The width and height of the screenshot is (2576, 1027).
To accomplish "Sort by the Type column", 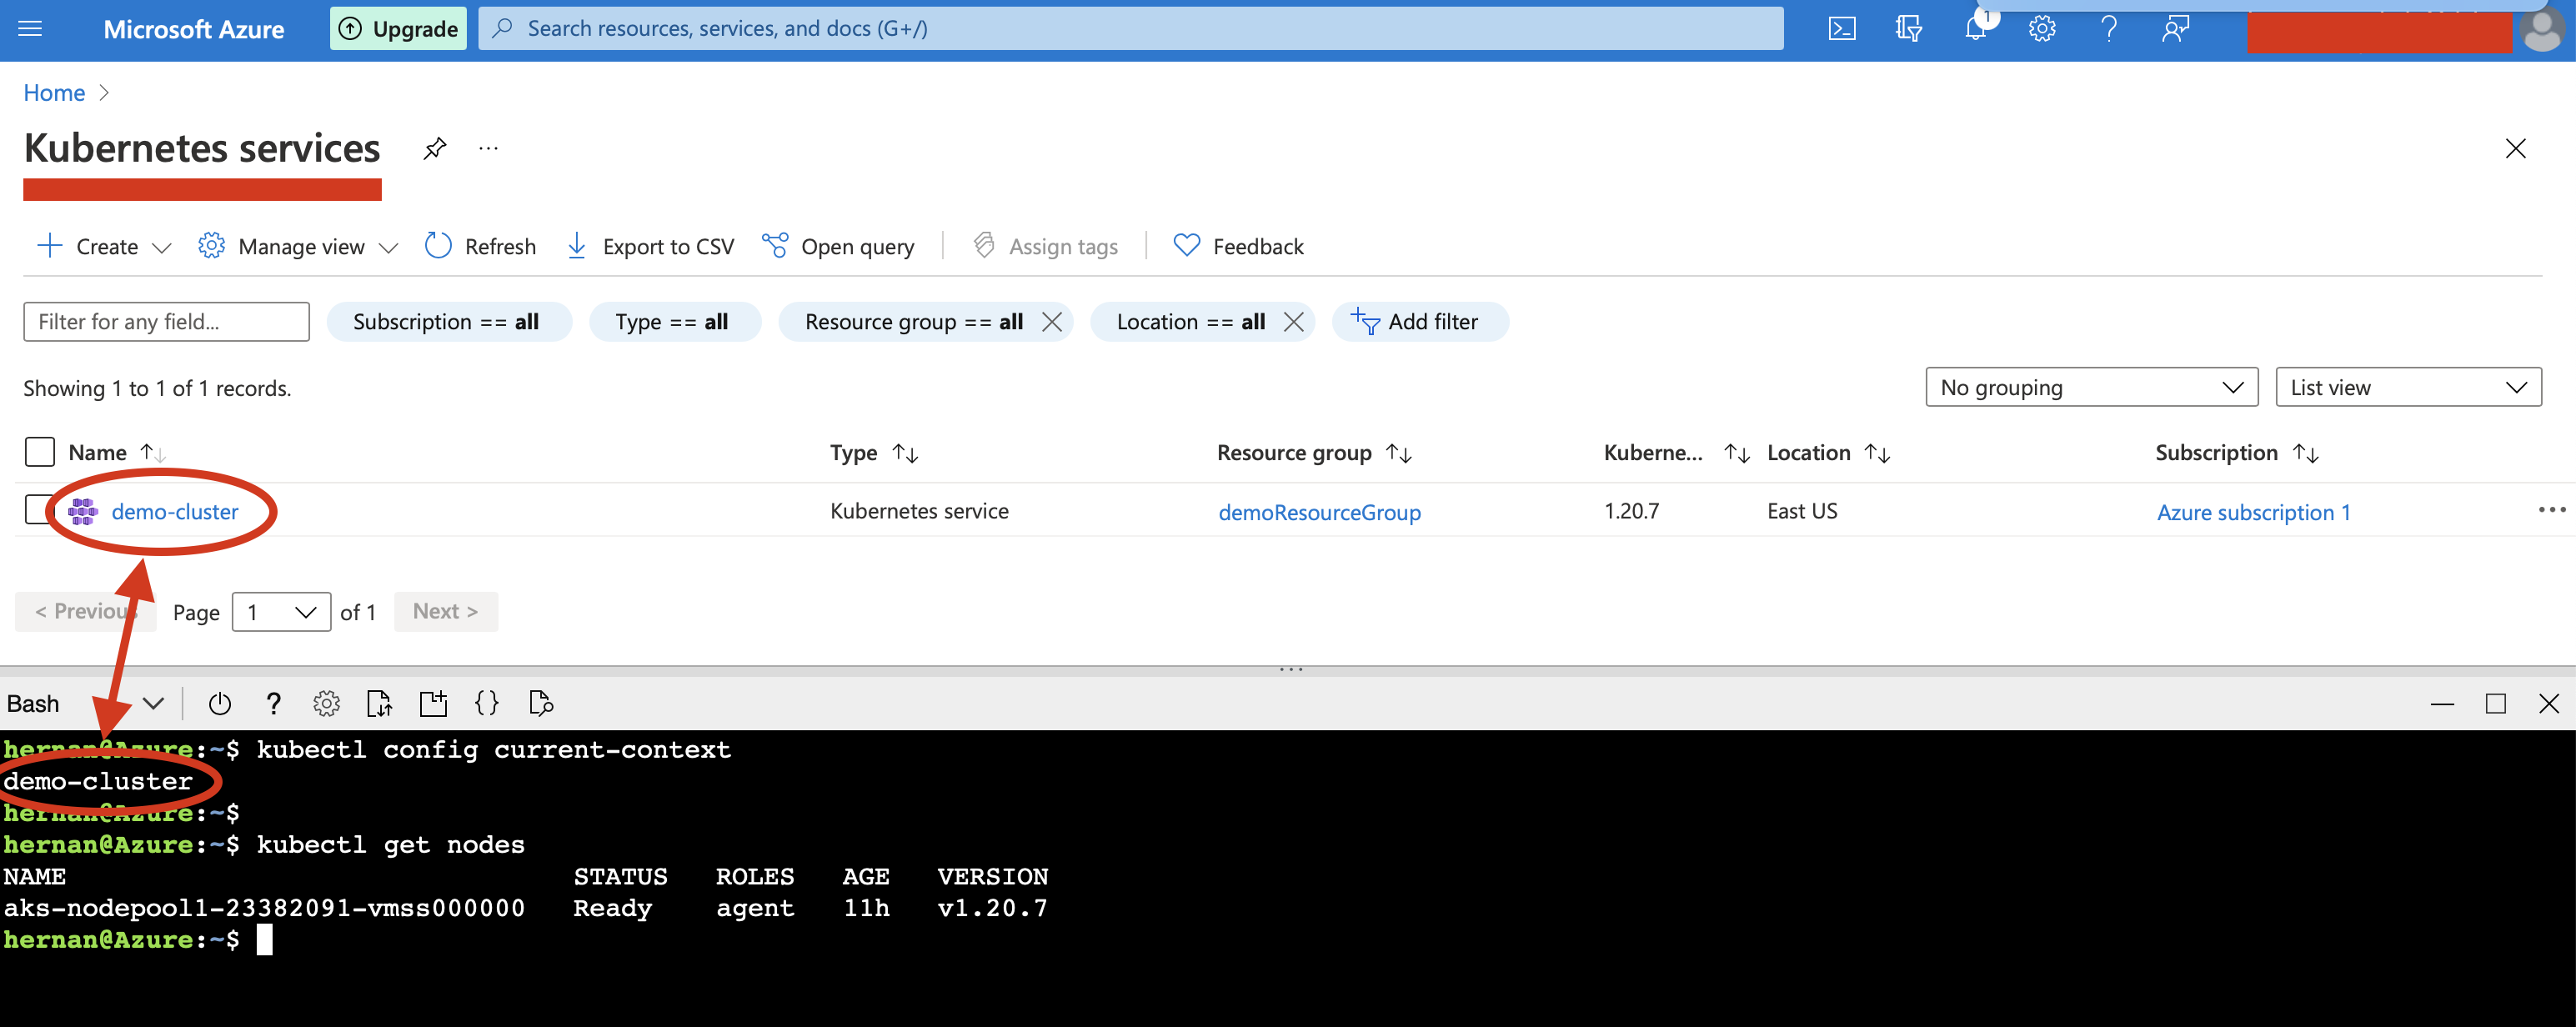I will coord(874,453).
